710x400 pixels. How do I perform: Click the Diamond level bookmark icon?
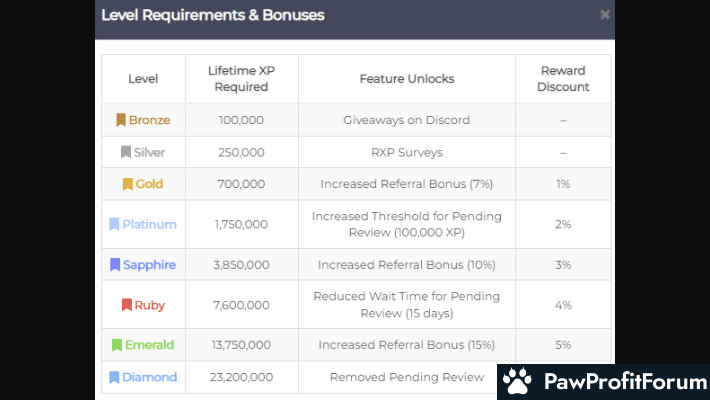pyautogui.click(x=114, y=377)
